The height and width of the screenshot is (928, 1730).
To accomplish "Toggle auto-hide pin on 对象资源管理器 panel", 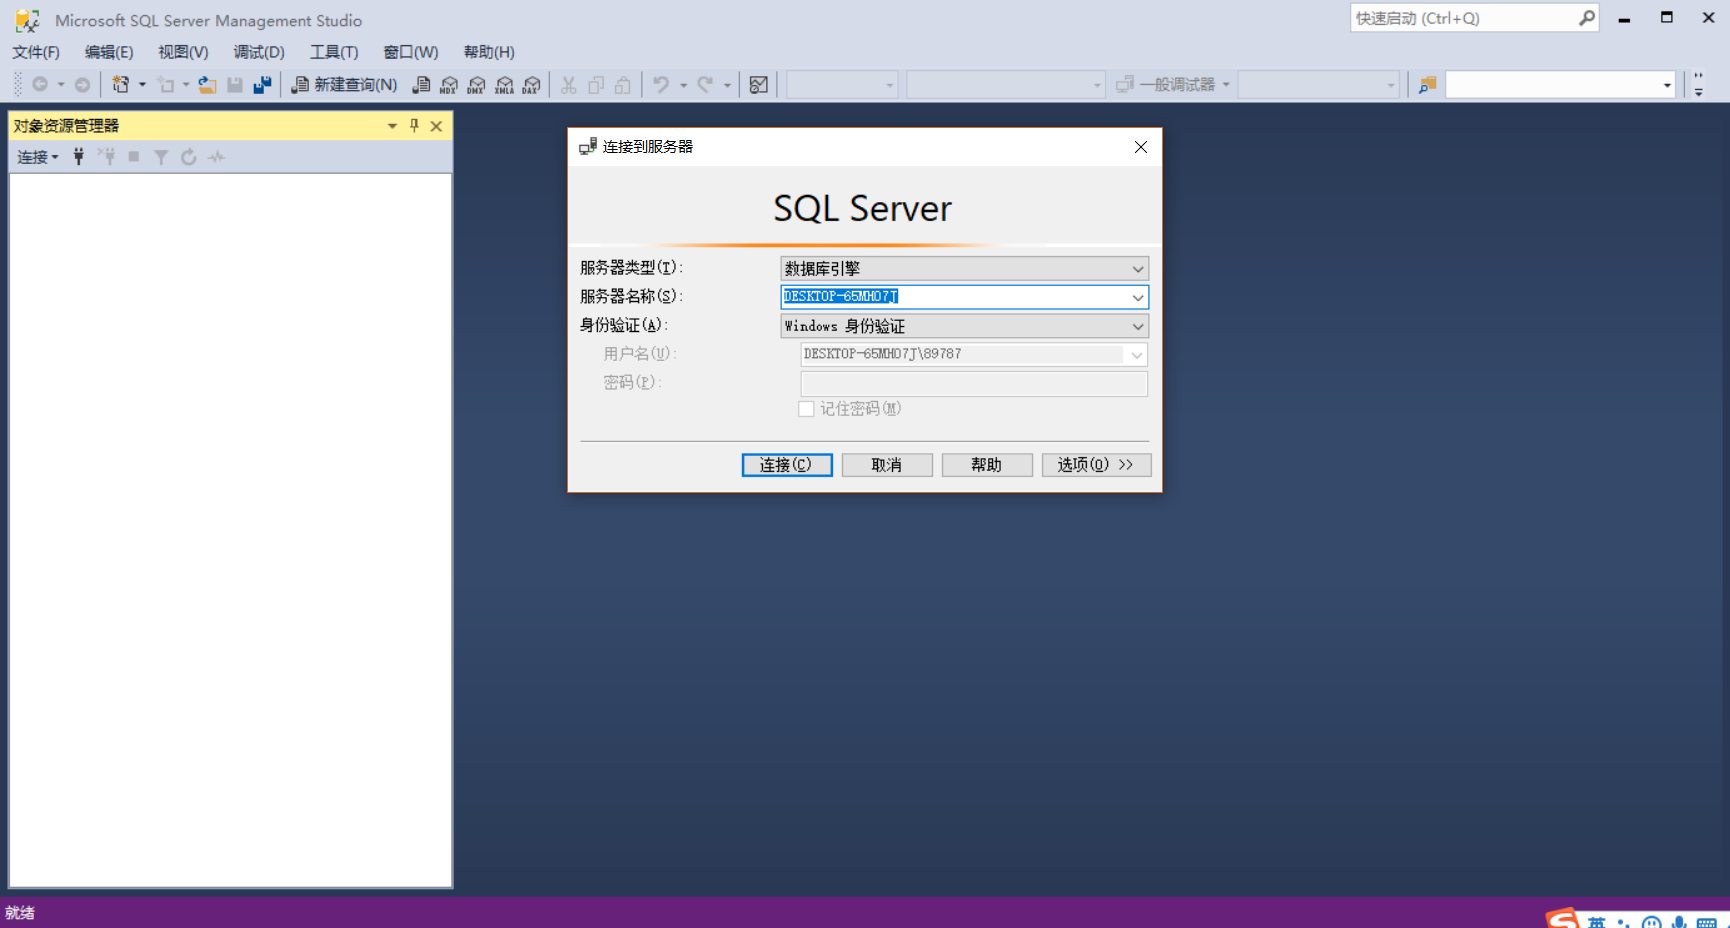I will pos(413,125).
